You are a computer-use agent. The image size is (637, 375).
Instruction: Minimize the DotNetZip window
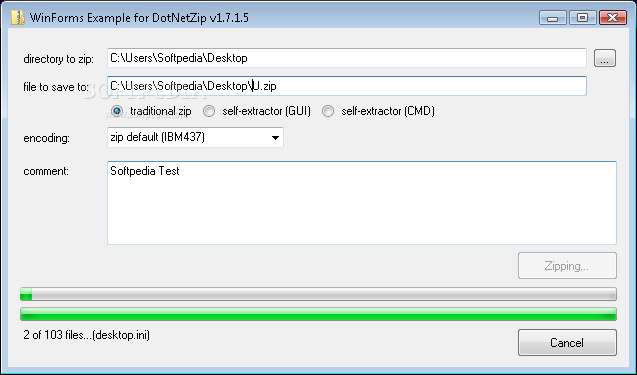(552, 18)
